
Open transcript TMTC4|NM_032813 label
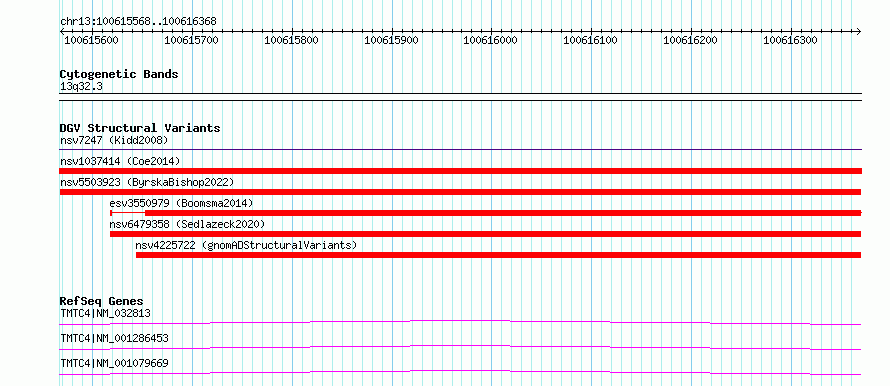106,313
